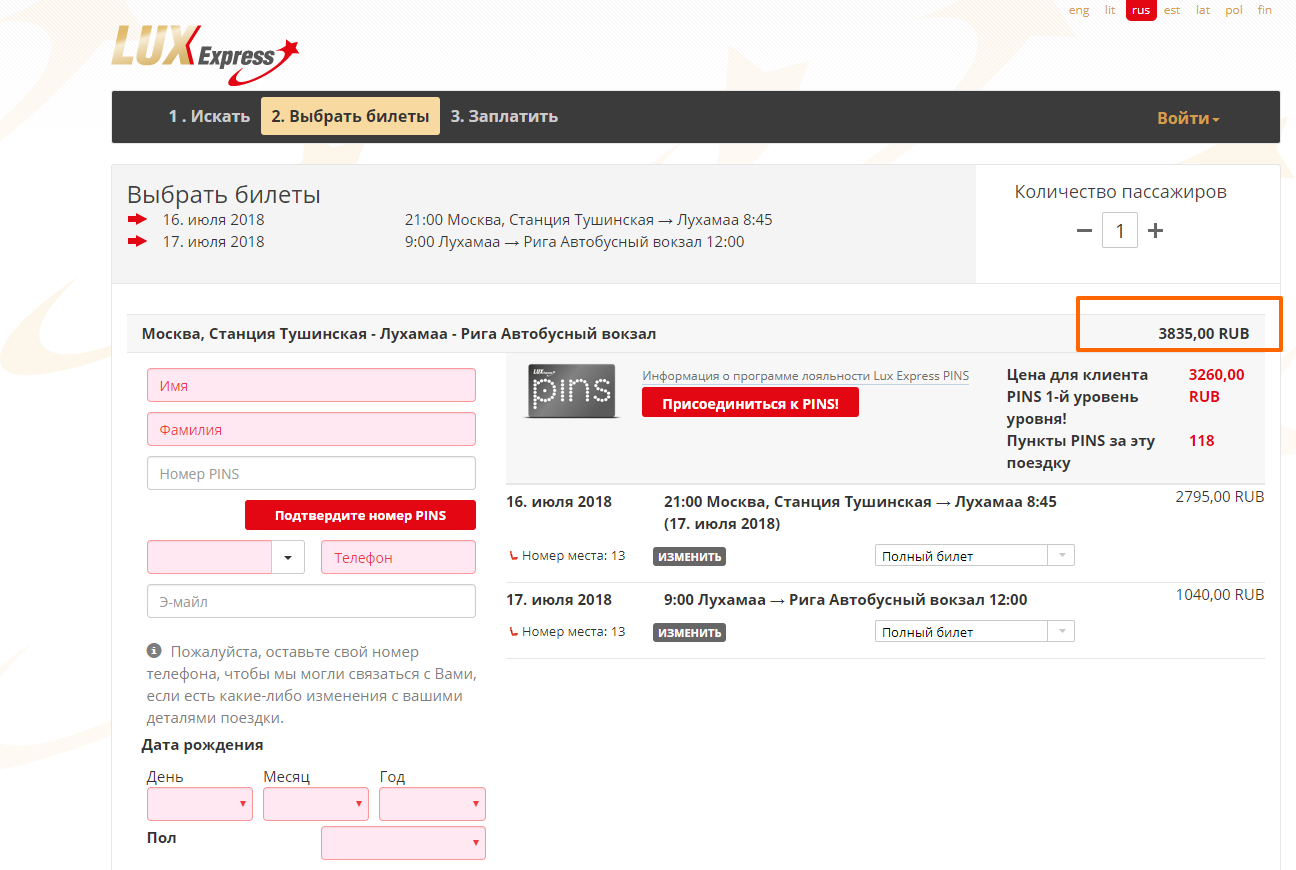Switch language to est
Image resolution: width=1296 pixels, height=870 pixels.
[1172, 10]
